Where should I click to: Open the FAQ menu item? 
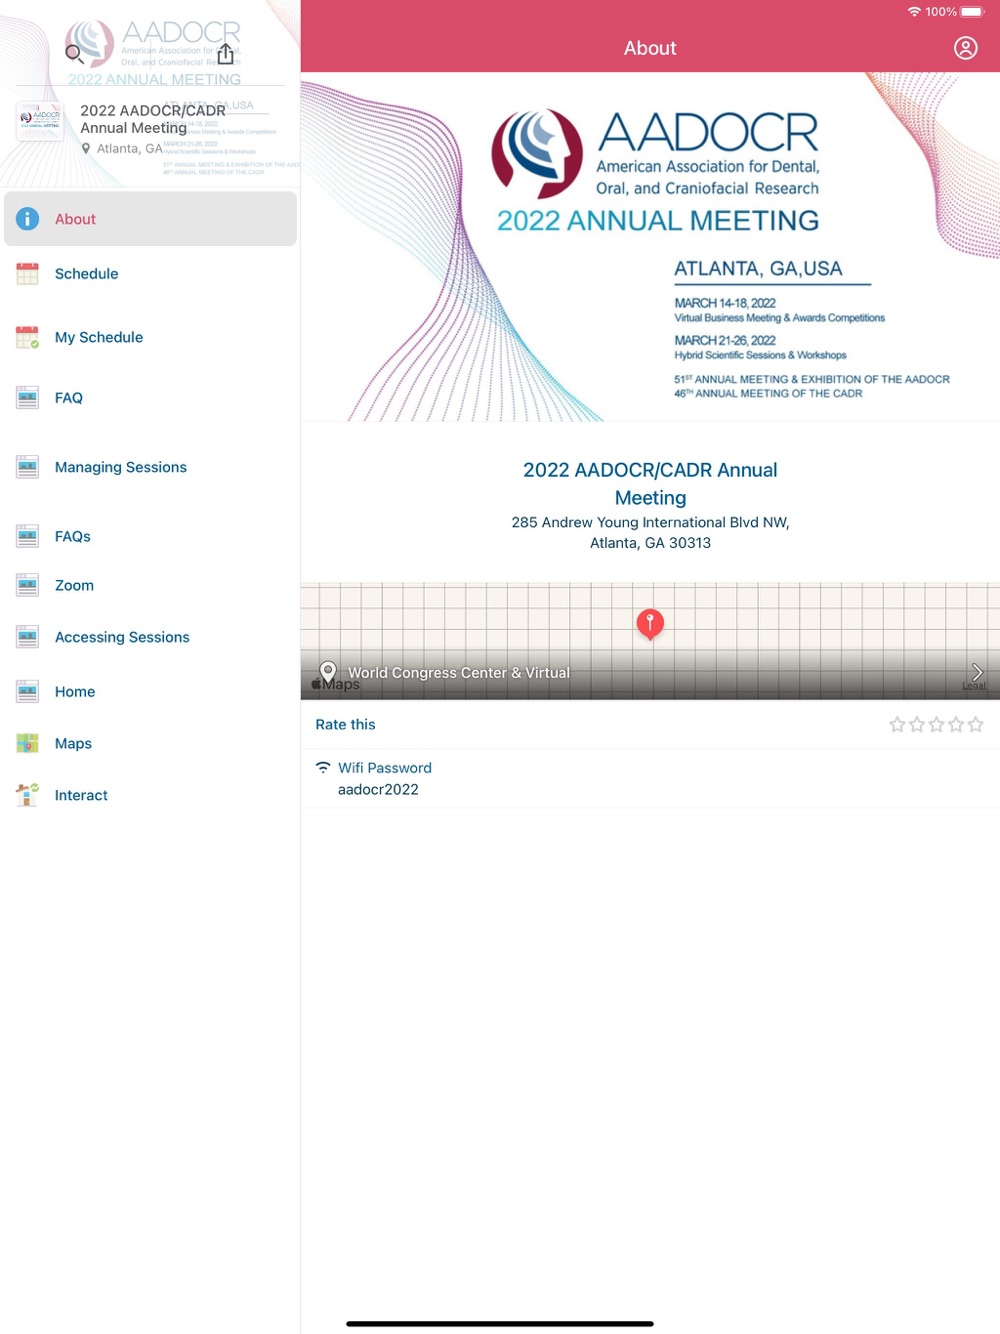click(x=150, y=398)
